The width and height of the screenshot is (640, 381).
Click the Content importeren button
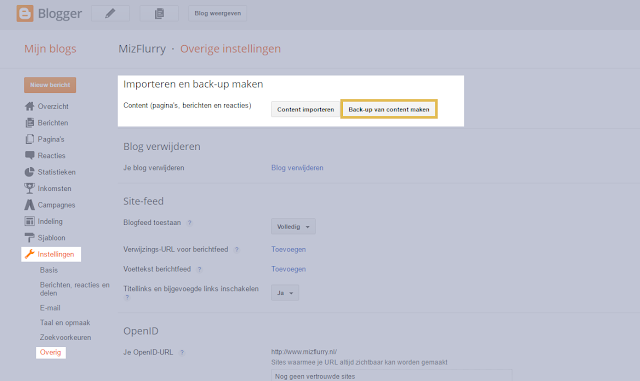pyautogui.click(x=306, y=109)
